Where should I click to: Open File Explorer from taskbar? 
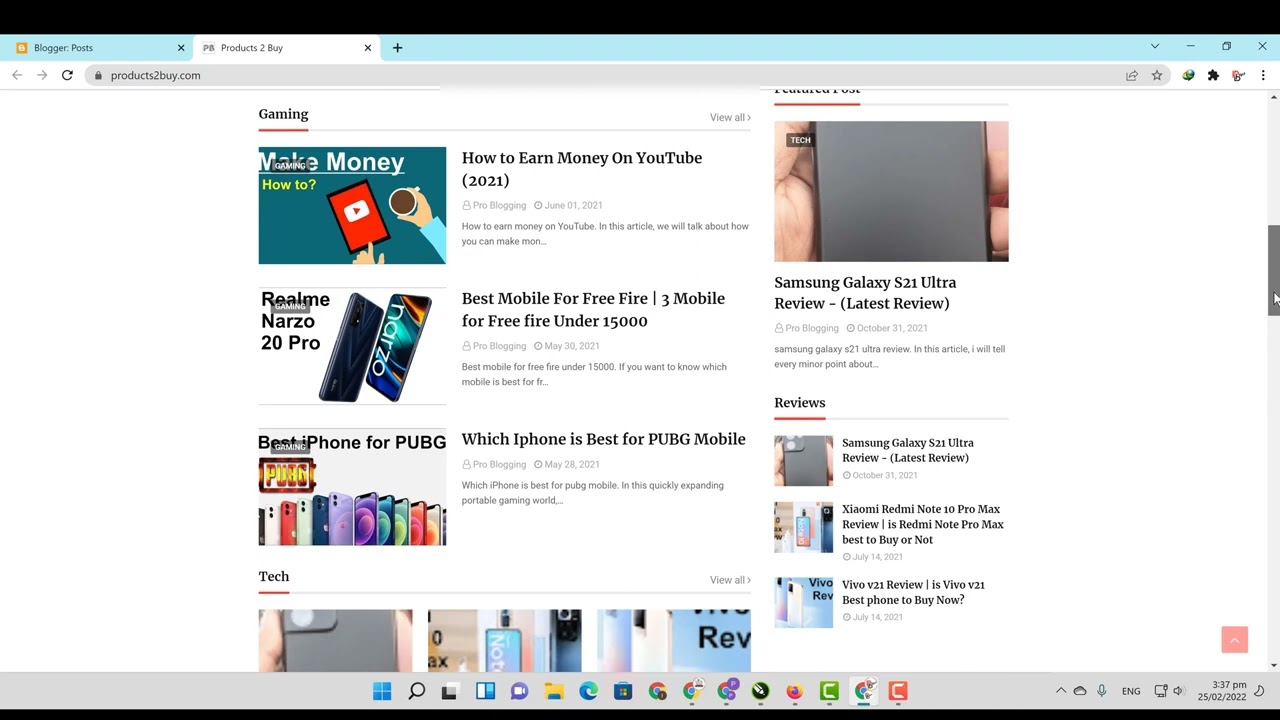[554, 691]
